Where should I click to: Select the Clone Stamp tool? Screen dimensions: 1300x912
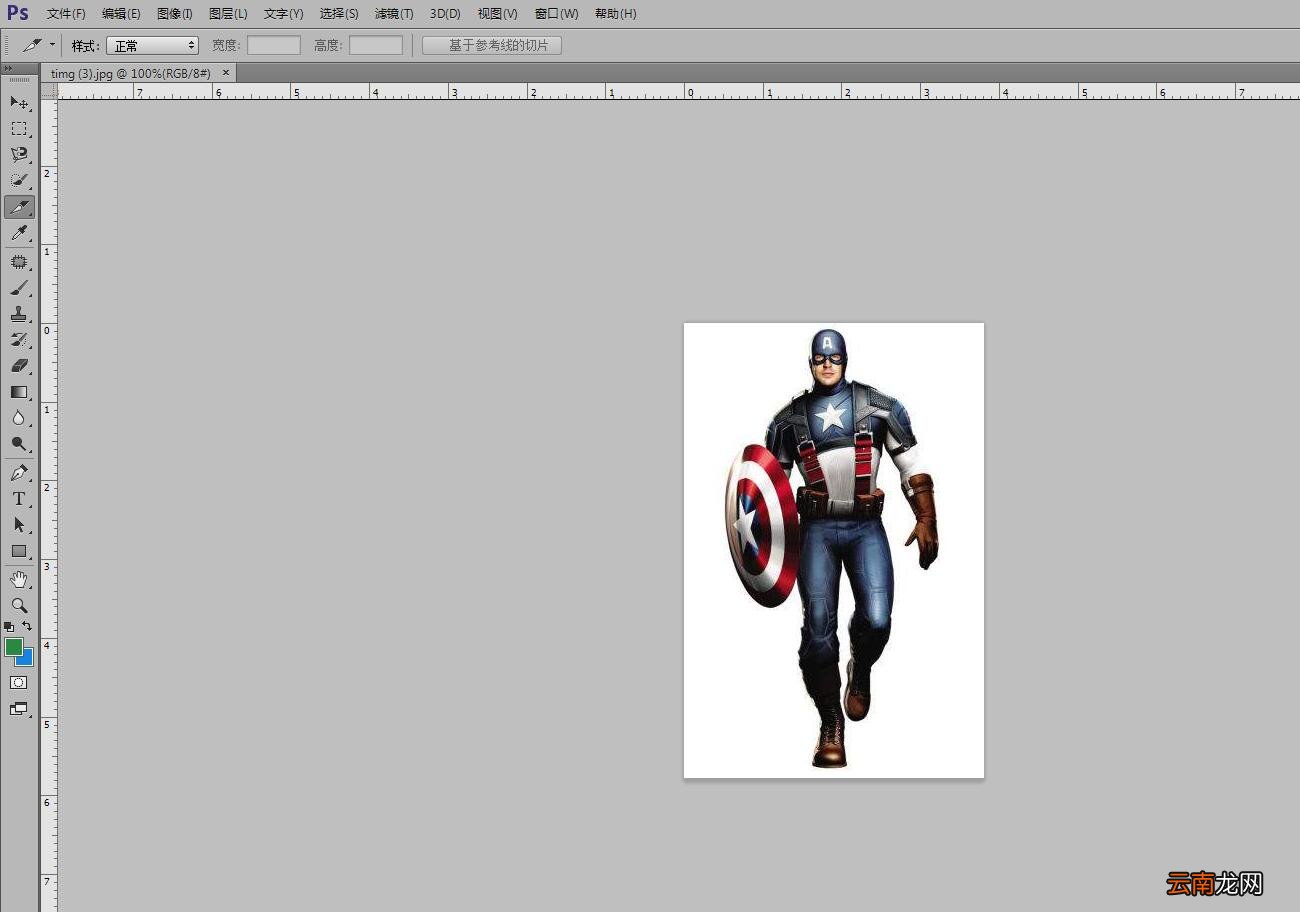(x=19, y=314)
